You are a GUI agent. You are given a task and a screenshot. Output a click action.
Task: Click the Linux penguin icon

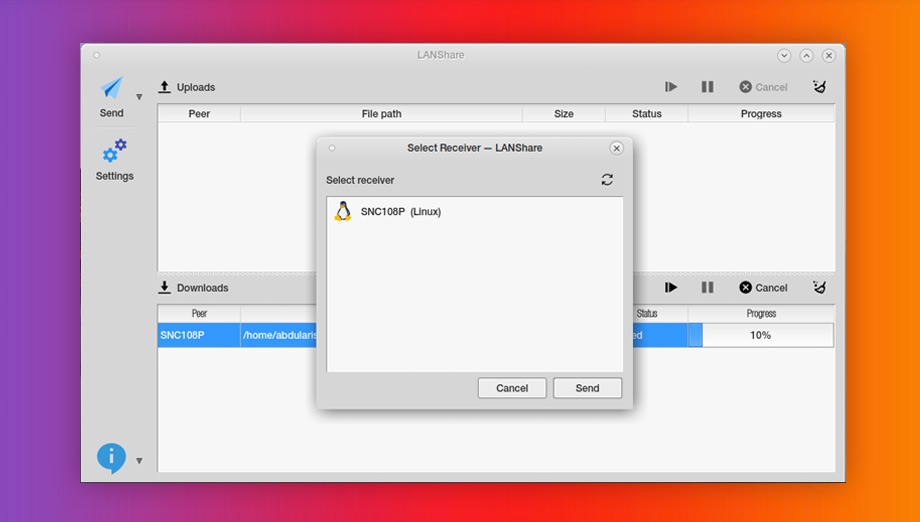pos(343,211)
